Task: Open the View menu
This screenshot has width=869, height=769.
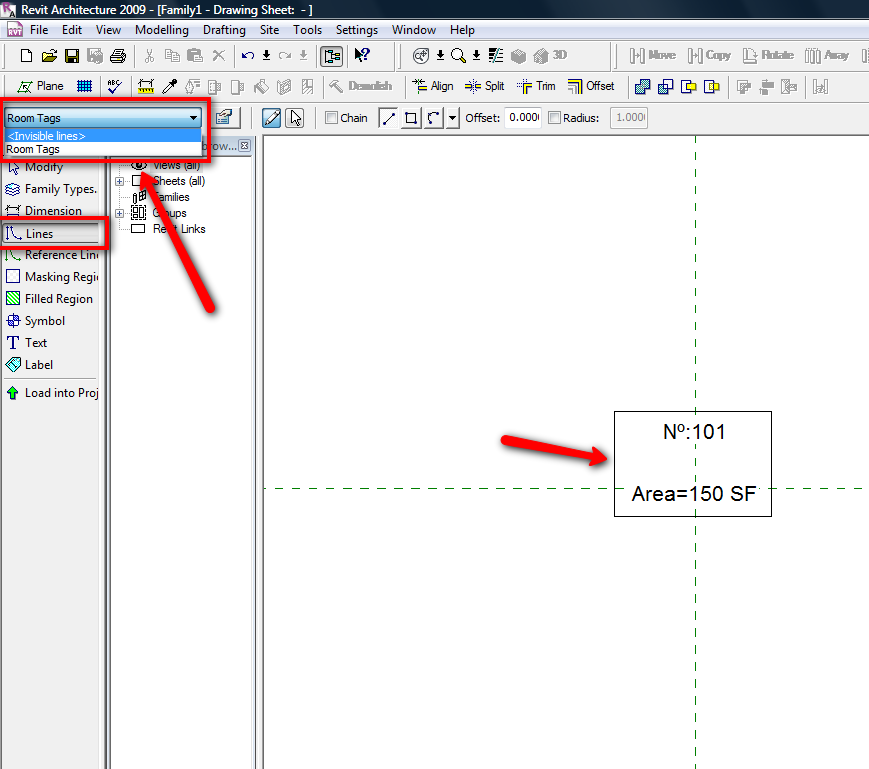Action: pyautogui.click(x=108, y=30)
